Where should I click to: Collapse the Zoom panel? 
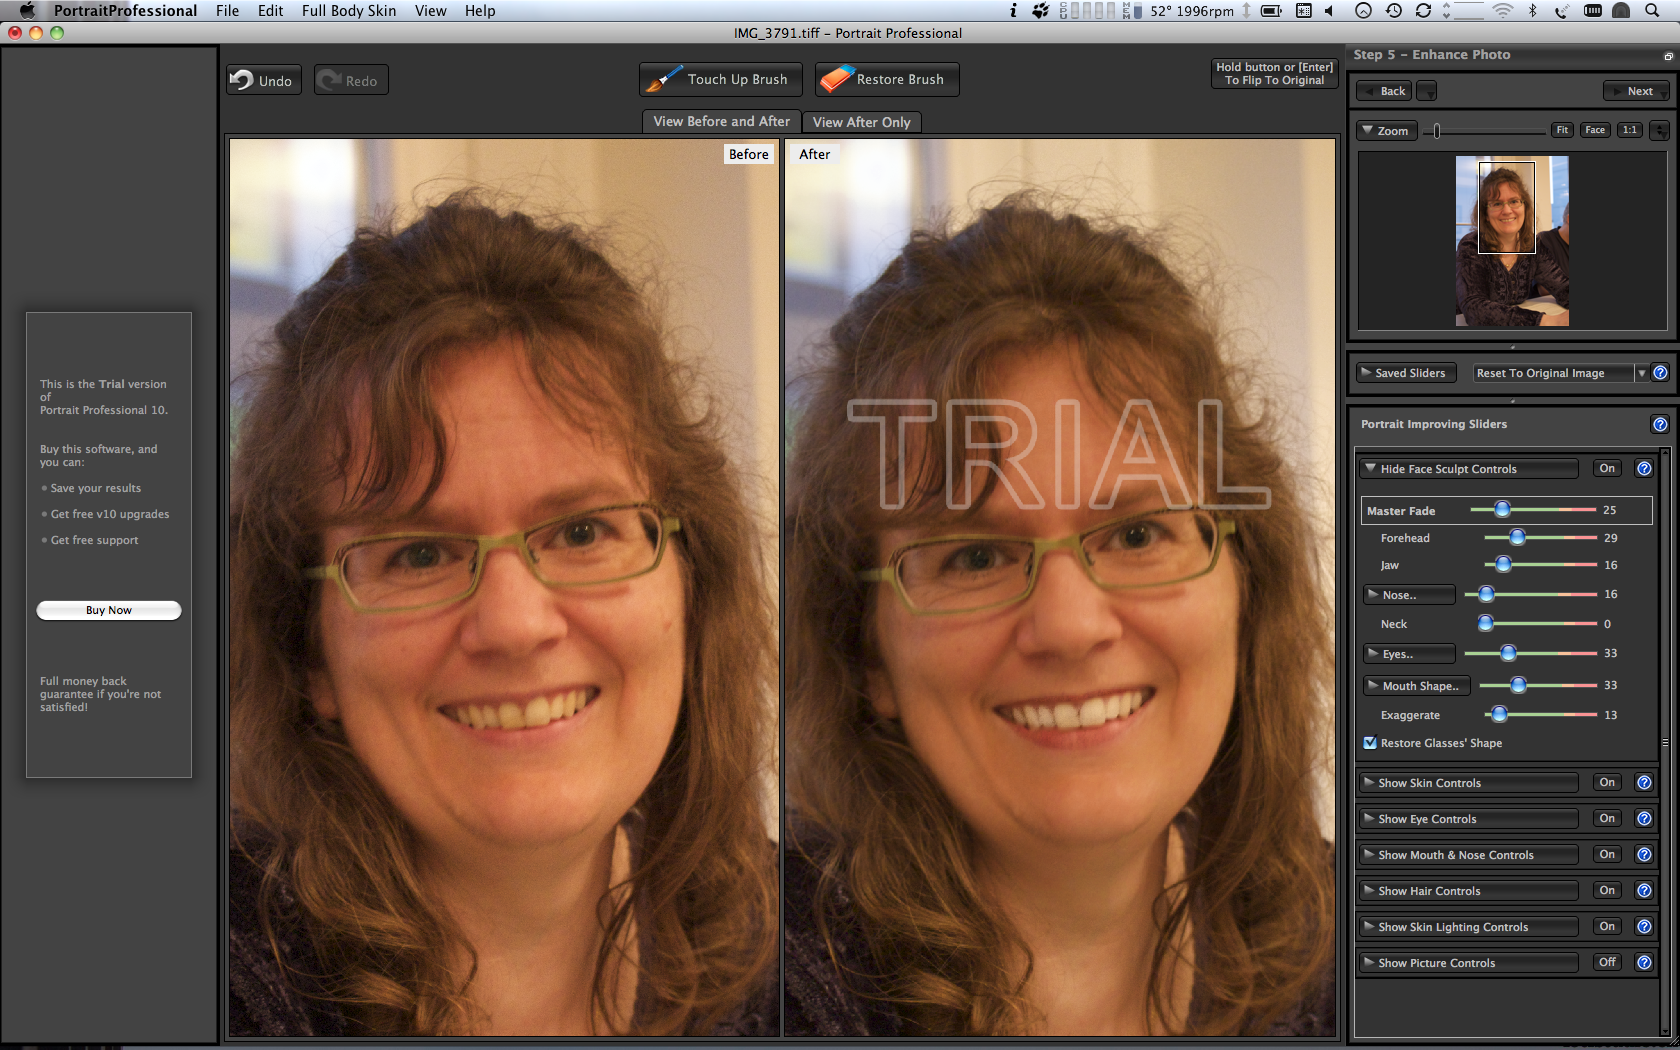pos(1387,131)
